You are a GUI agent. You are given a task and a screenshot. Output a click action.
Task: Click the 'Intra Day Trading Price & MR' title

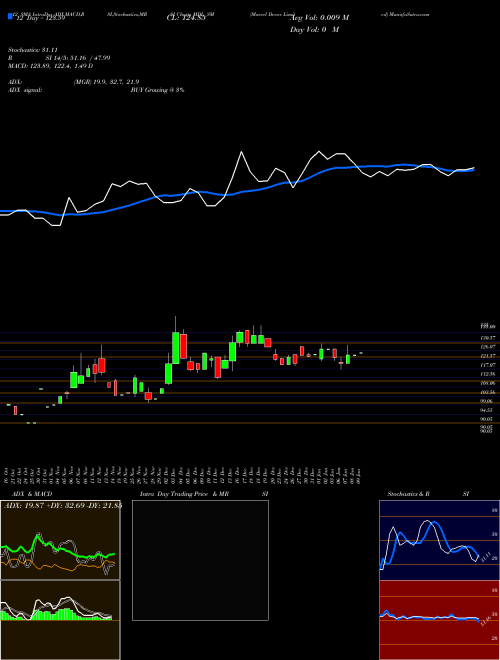coord(185,494)
